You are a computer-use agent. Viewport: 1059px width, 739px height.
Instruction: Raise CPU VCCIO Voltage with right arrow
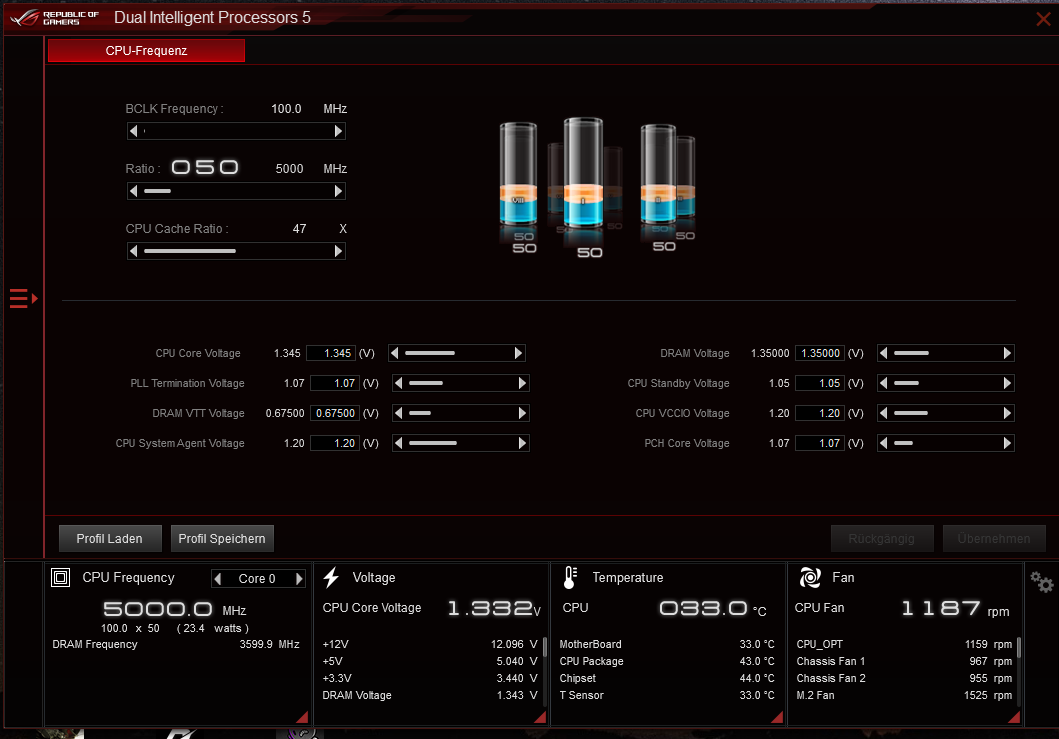click(1007, 413)
